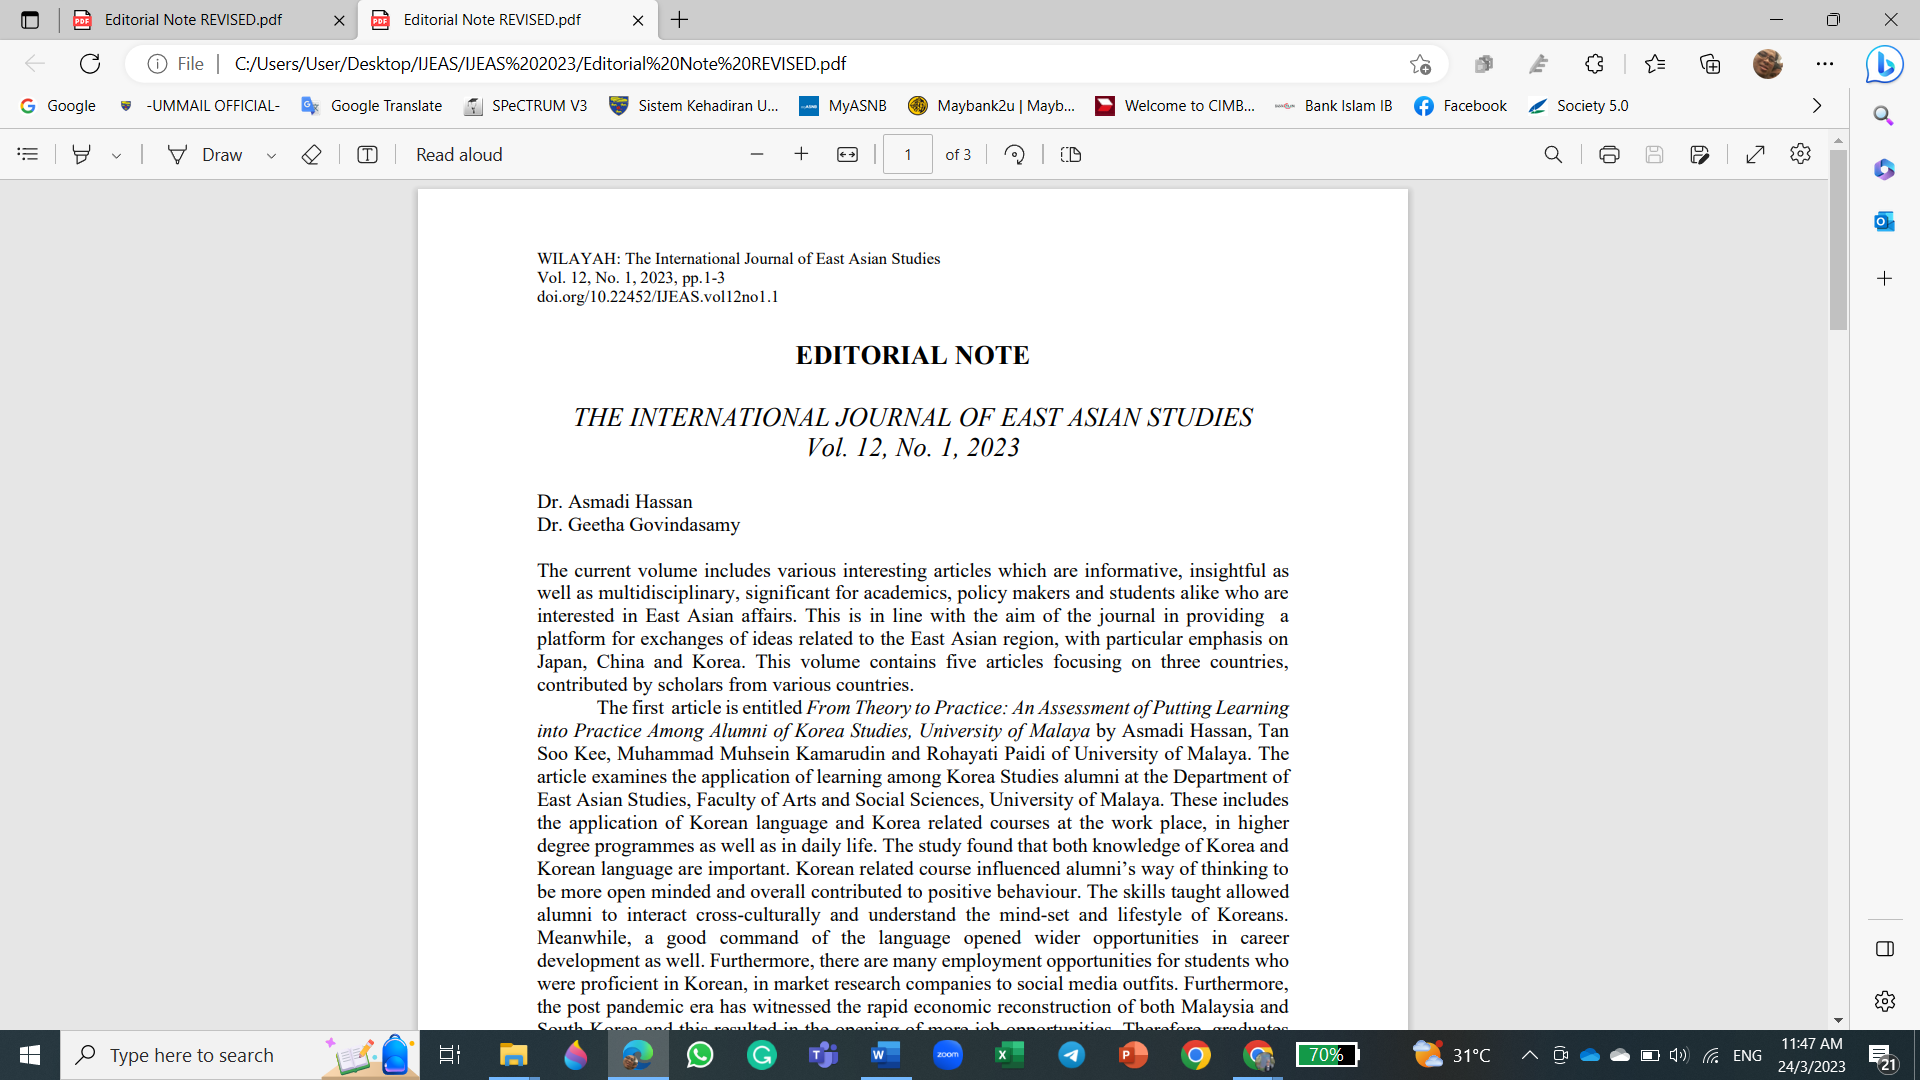The width and height of the screenshot is (1920, 1080).
Task: Open sidebar Search icon
Action: pyautogui.click(x=1884, y=116)
